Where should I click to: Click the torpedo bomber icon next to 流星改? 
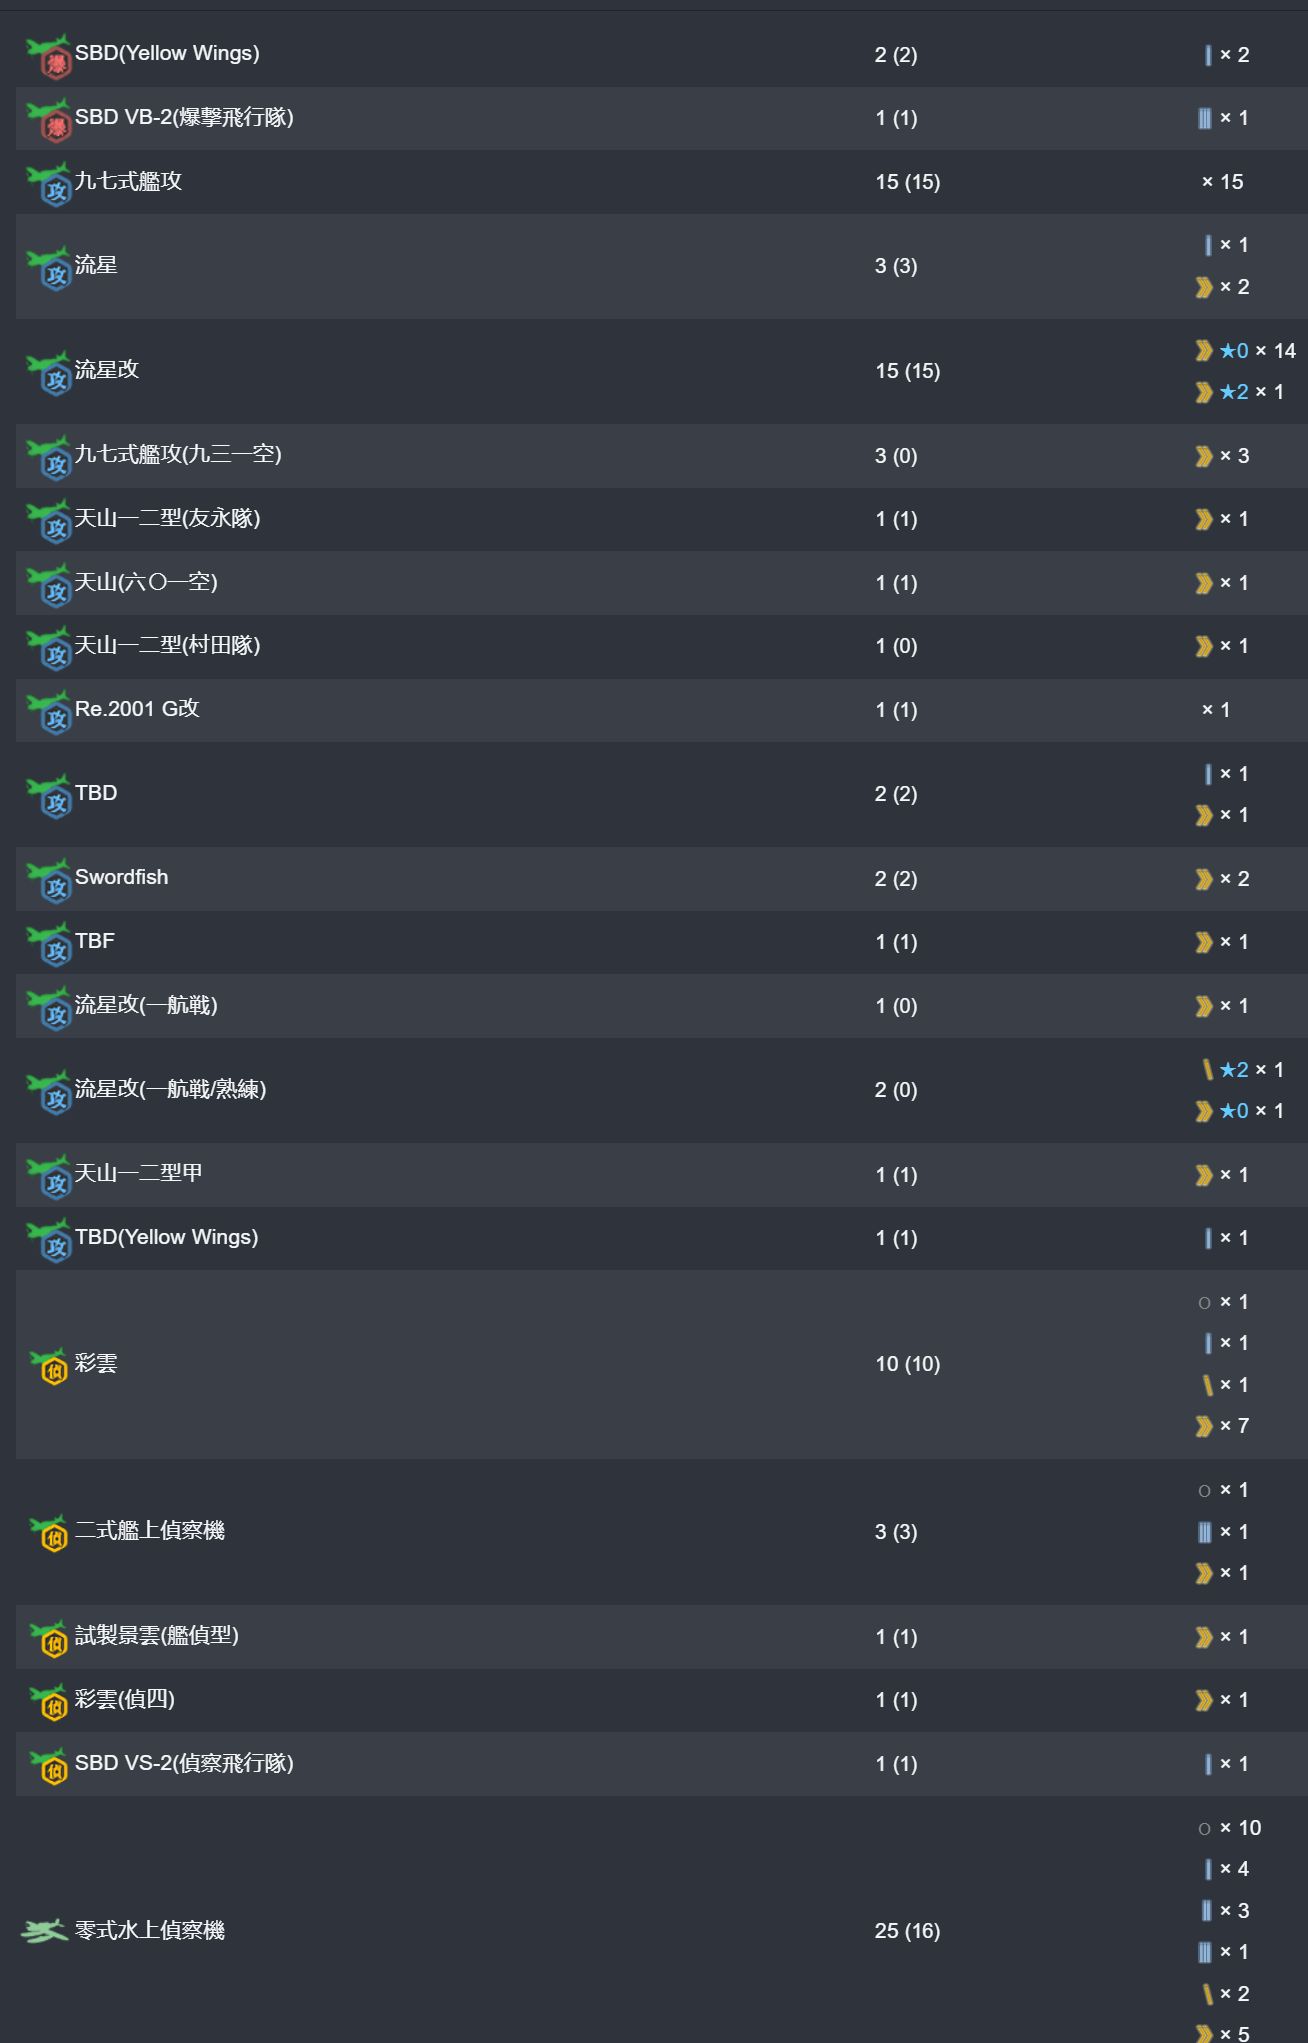click(47, 373)
